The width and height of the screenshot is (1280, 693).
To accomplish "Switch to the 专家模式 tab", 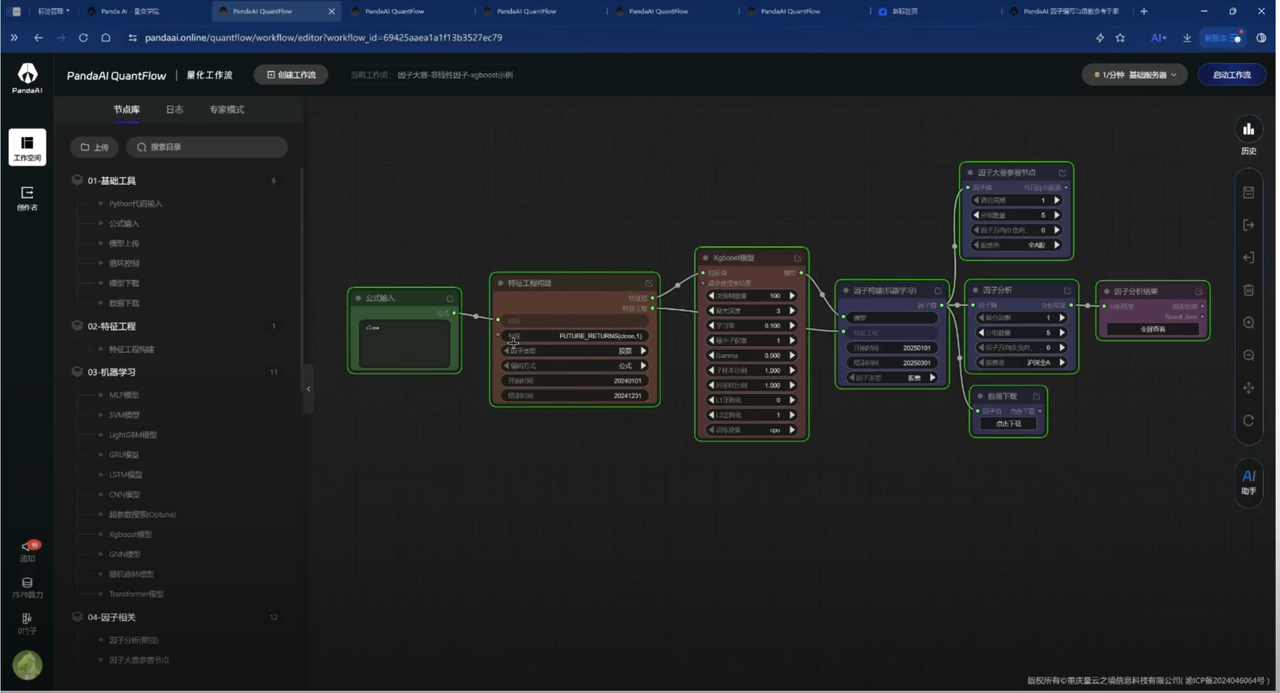I will tap(226, 110).
